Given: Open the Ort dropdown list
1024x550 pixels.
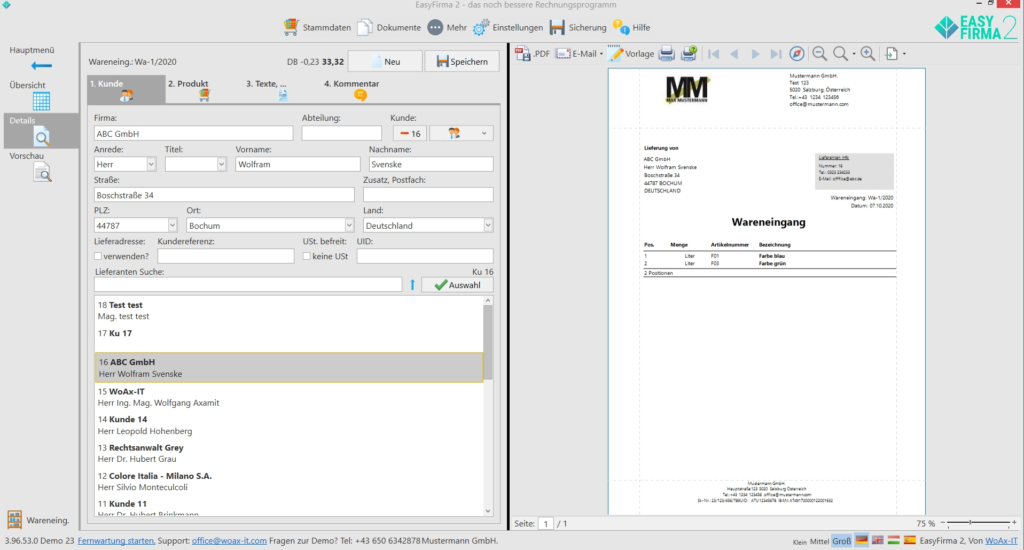Looking at the screenshot, I should [x=349, y=225].
